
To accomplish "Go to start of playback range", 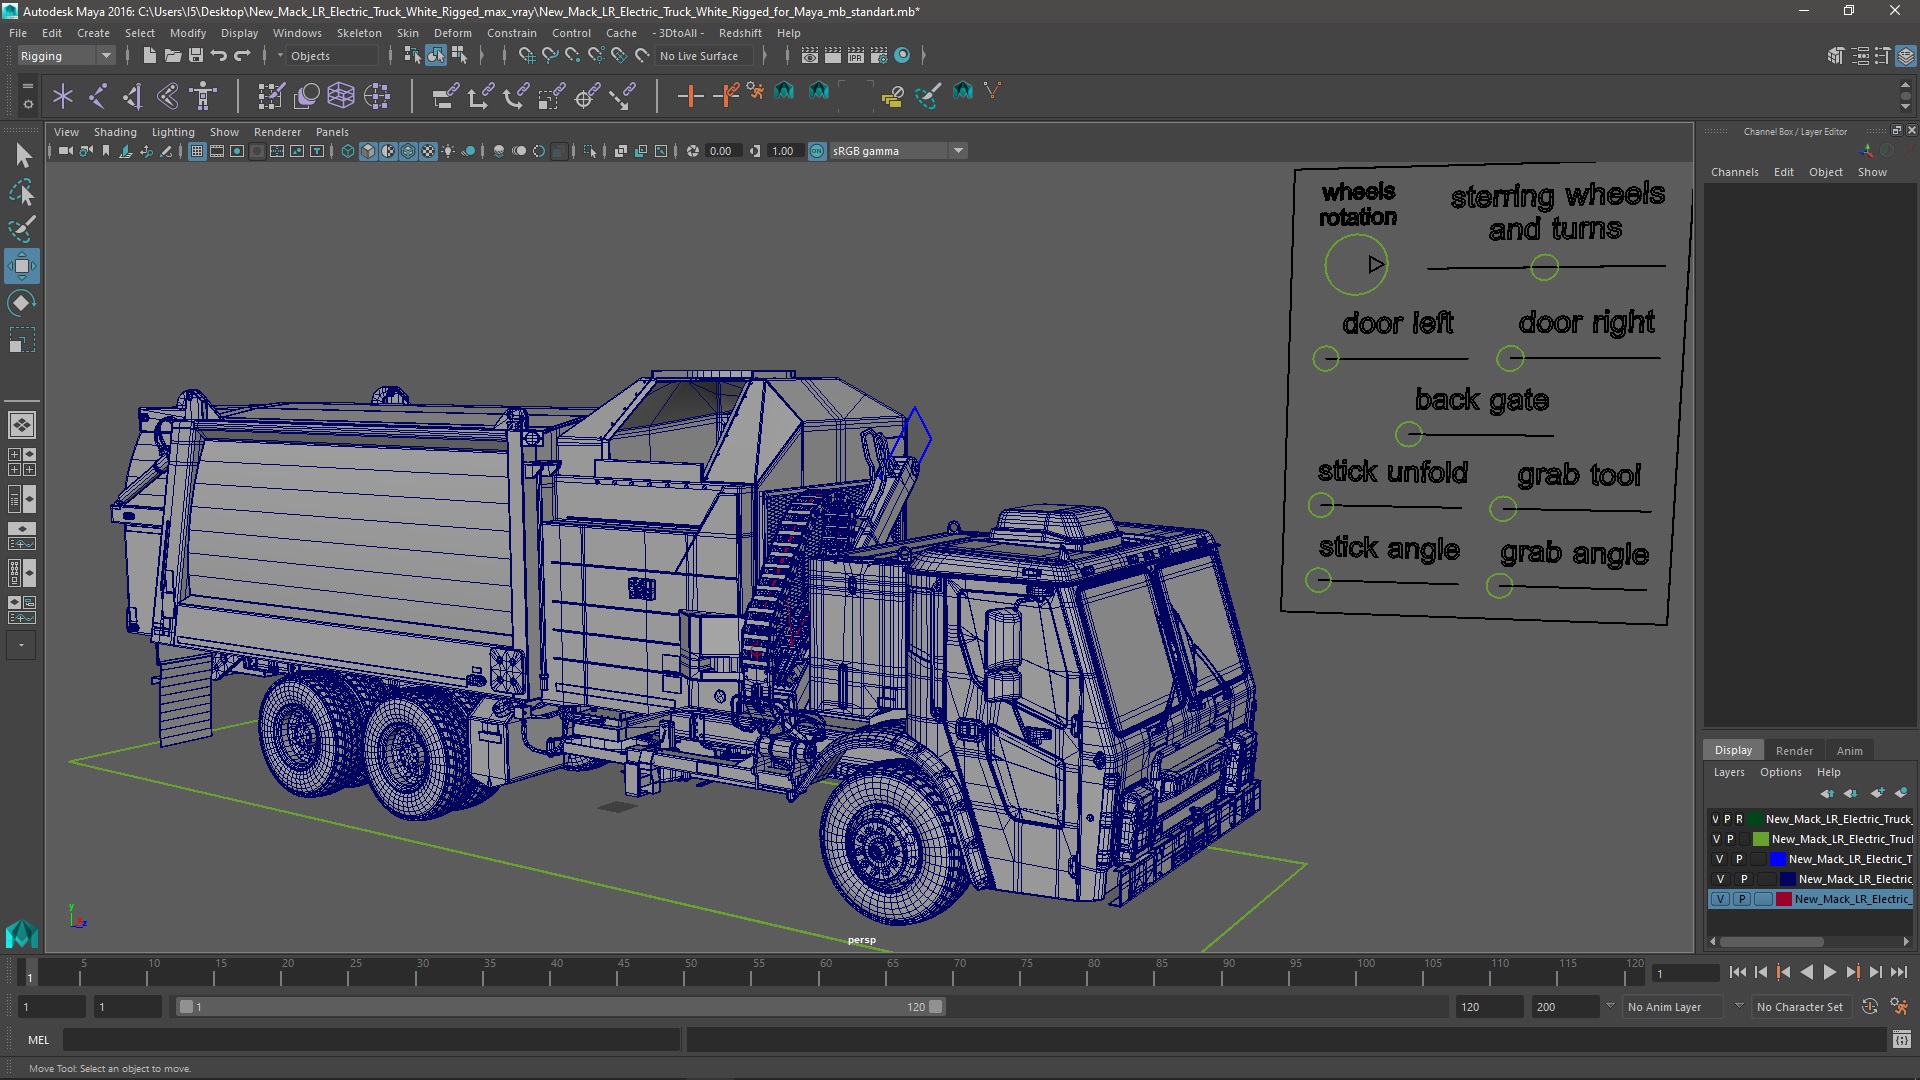I will (1737, 972).
